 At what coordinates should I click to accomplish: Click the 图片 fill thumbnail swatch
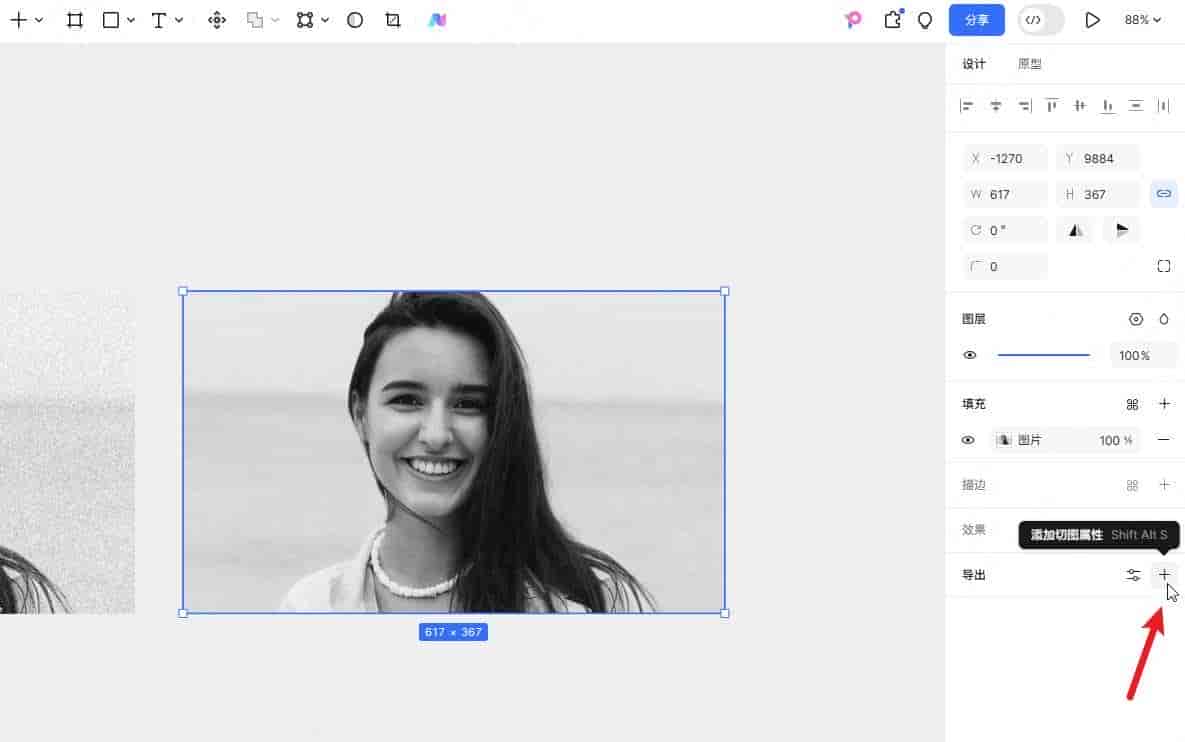(1004, 441)
